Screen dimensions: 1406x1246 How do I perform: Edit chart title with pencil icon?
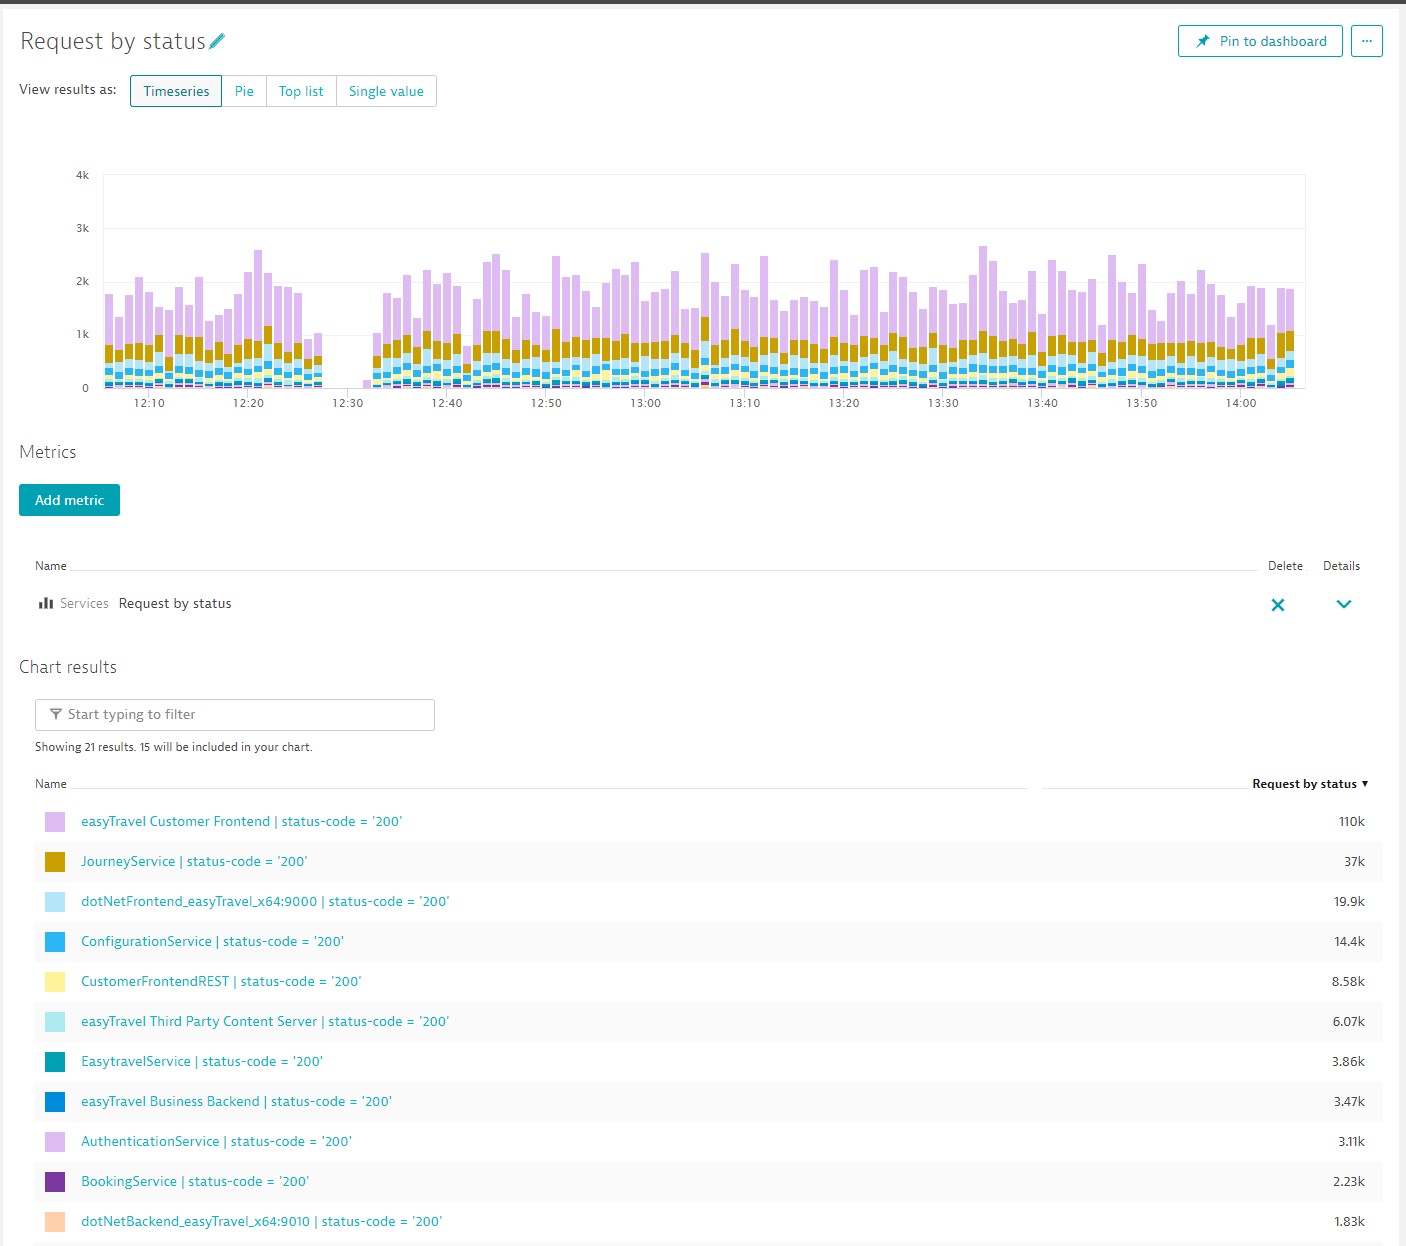217,41
